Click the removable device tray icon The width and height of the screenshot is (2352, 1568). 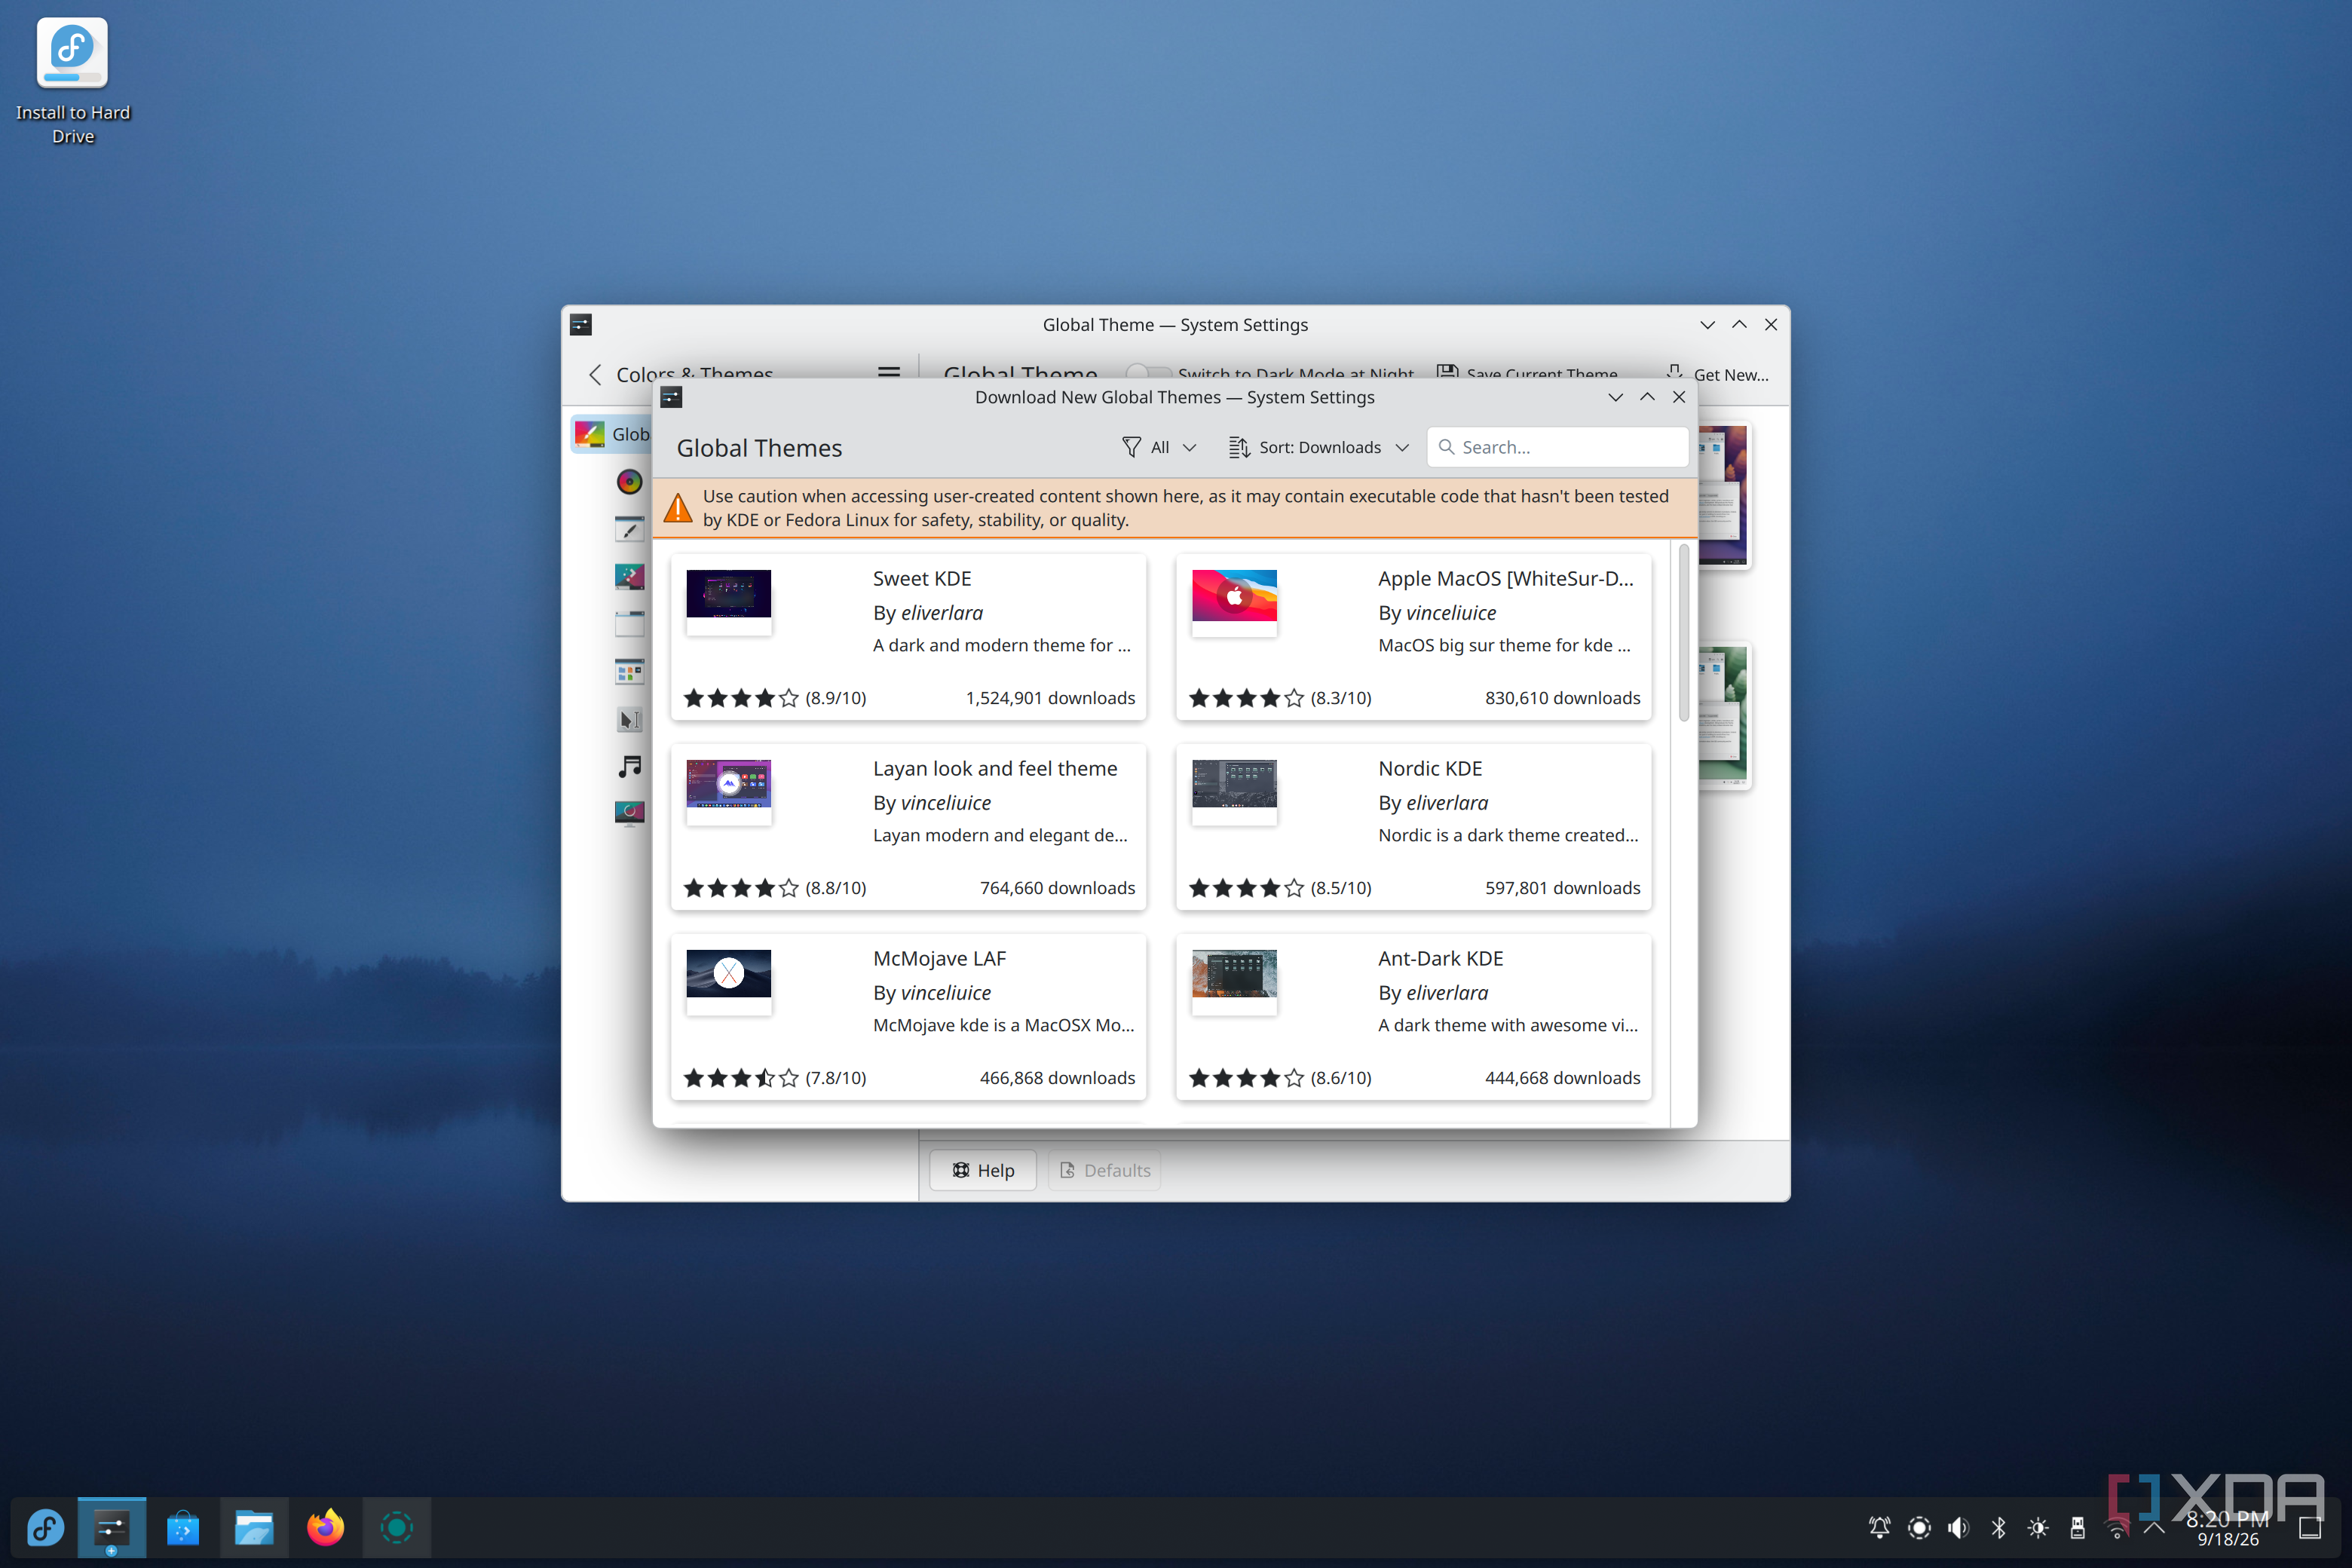coord(2077,1527)
